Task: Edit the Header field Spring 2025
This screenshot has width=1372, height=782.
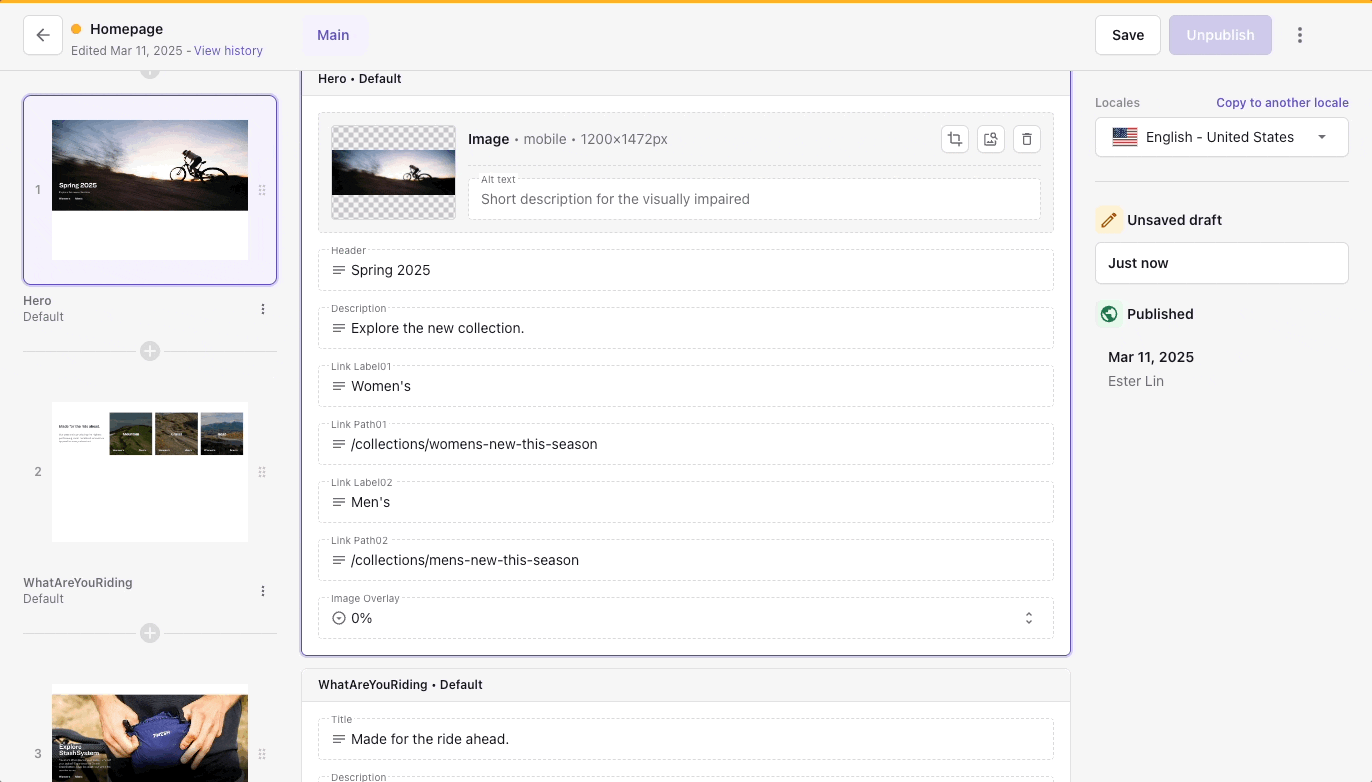Action: tap(686, 270)
